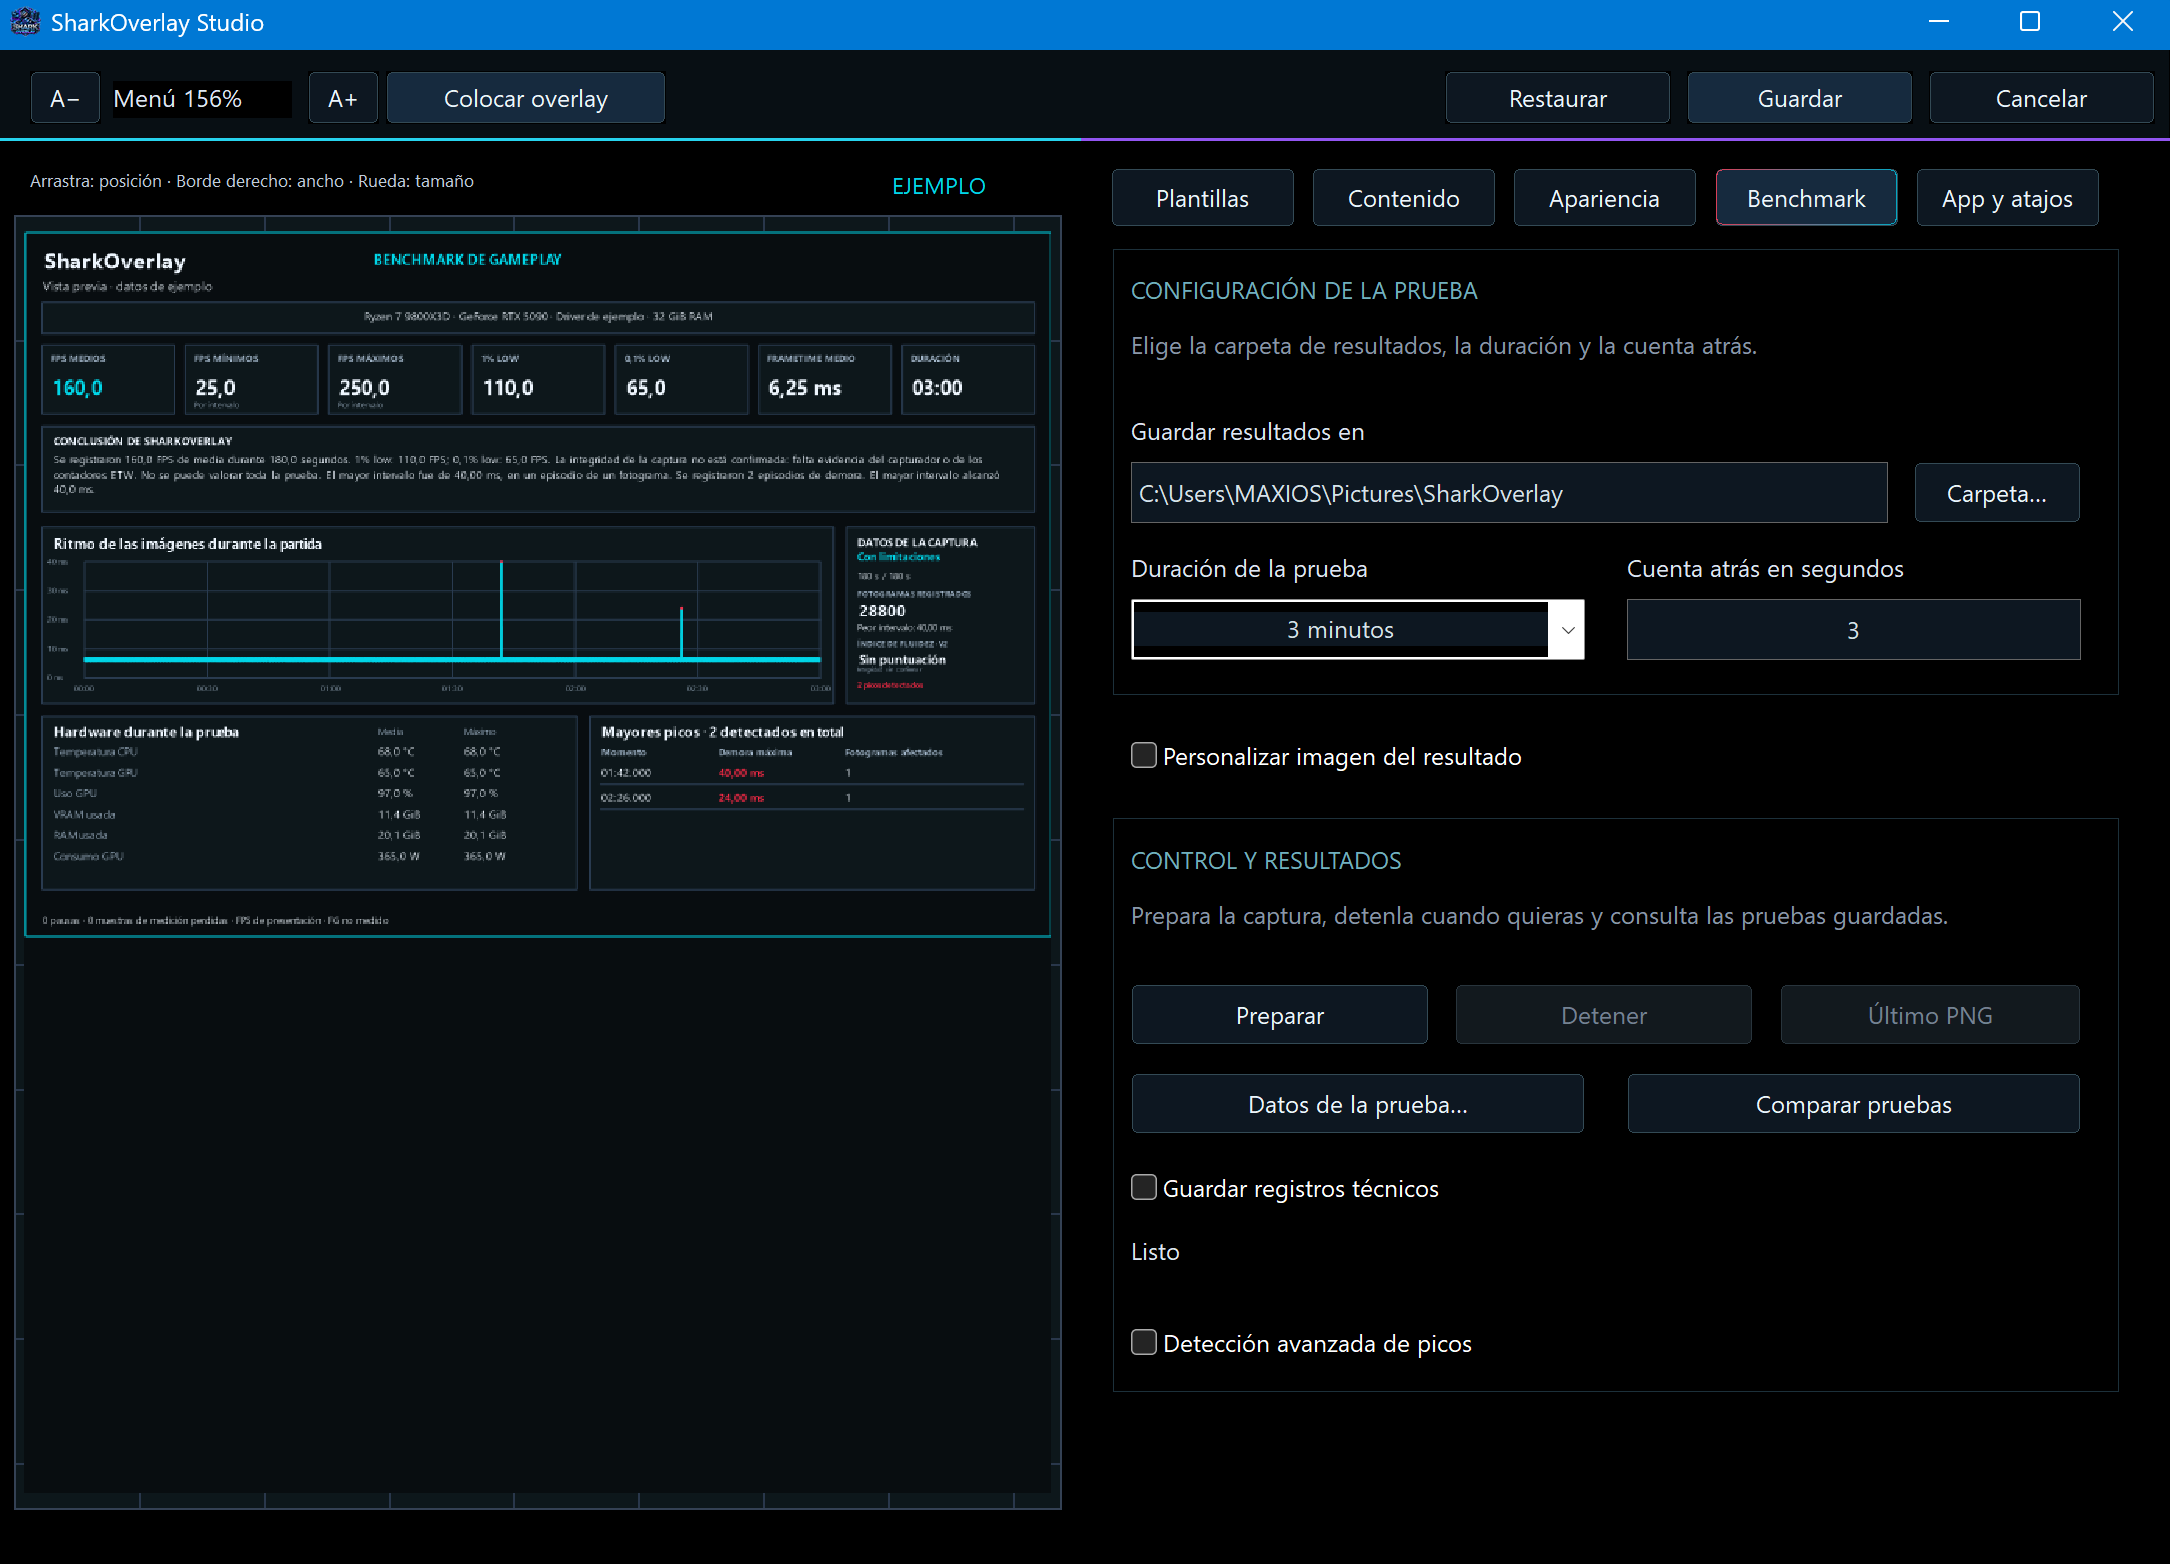Click Colocar overlay button
Screen dimensions: 2170x1564
tap(526, 98)
